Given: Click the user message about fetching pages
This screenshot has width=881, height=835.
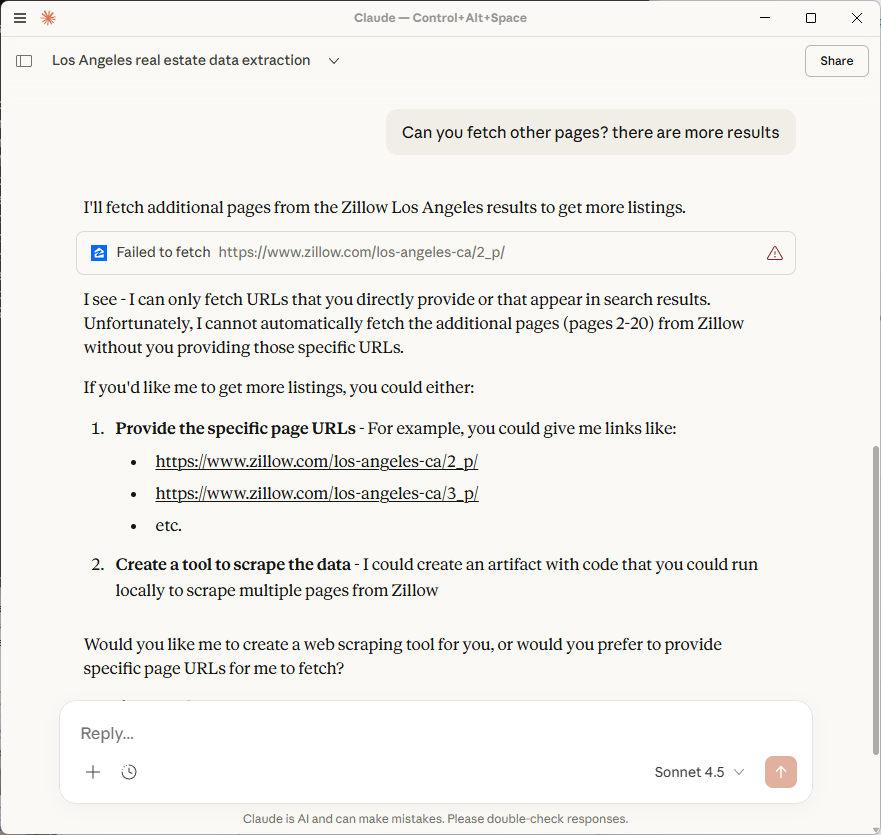Looking at the screenshot, I should (x=590, y=132).
